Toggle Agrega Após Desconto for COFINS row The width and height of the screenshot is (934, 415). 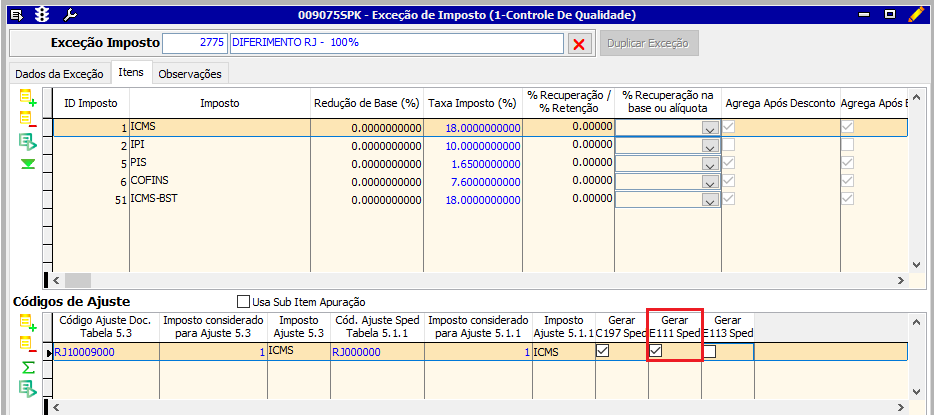click(x=728, y=180)
